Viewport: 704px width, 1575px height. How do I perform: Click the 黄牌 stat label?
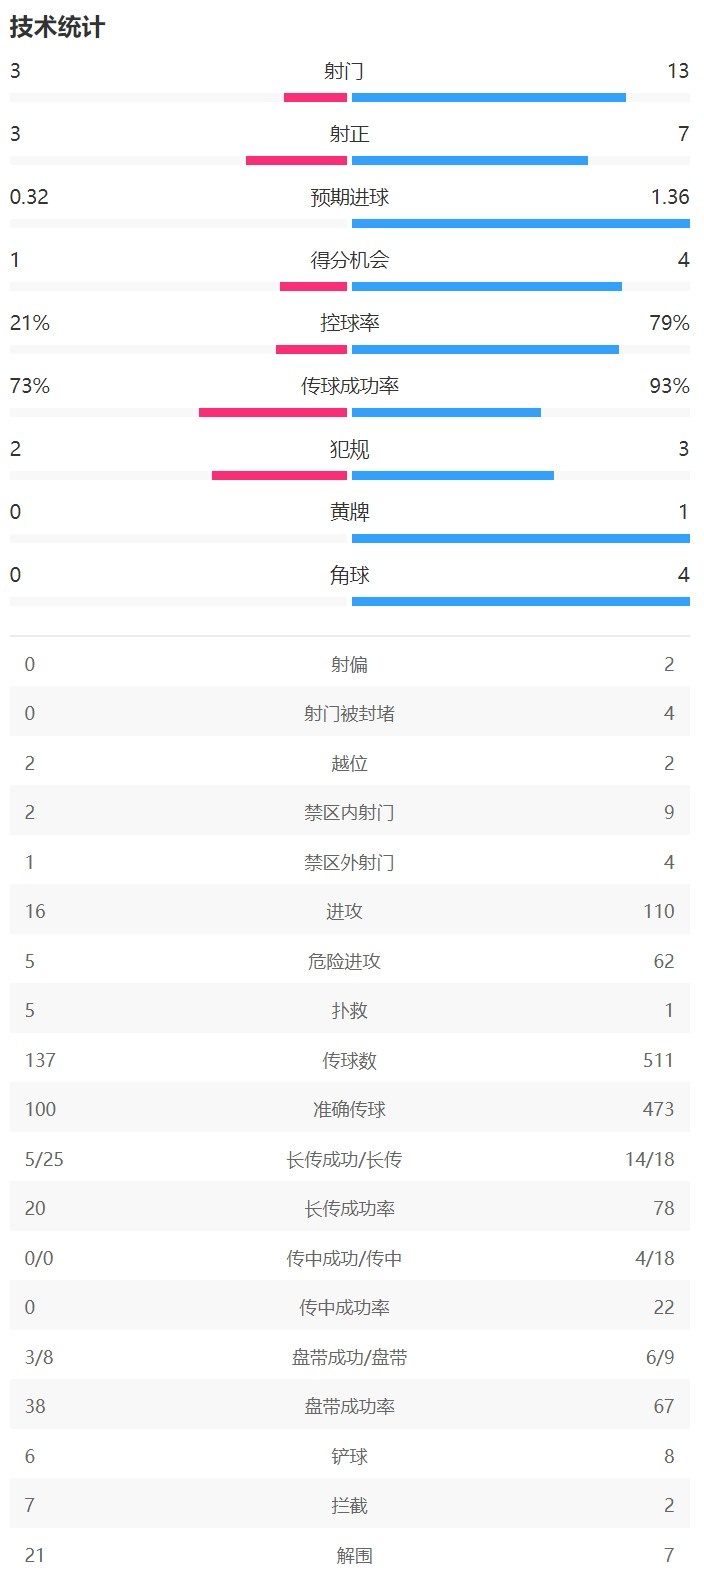point(350,512)
